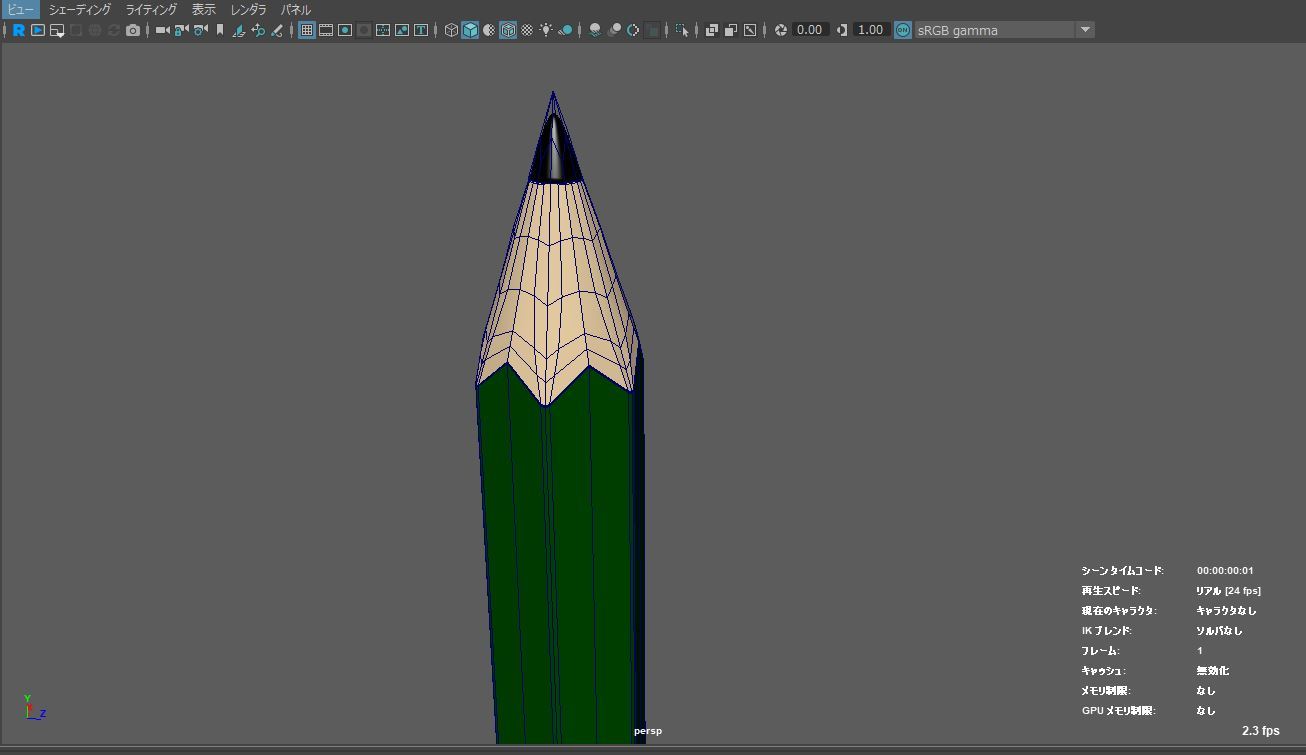Viewport: 1306px width, 755px height.
Task: Open the シェーディング (Shading) menu
Action: tap(80, 9)
